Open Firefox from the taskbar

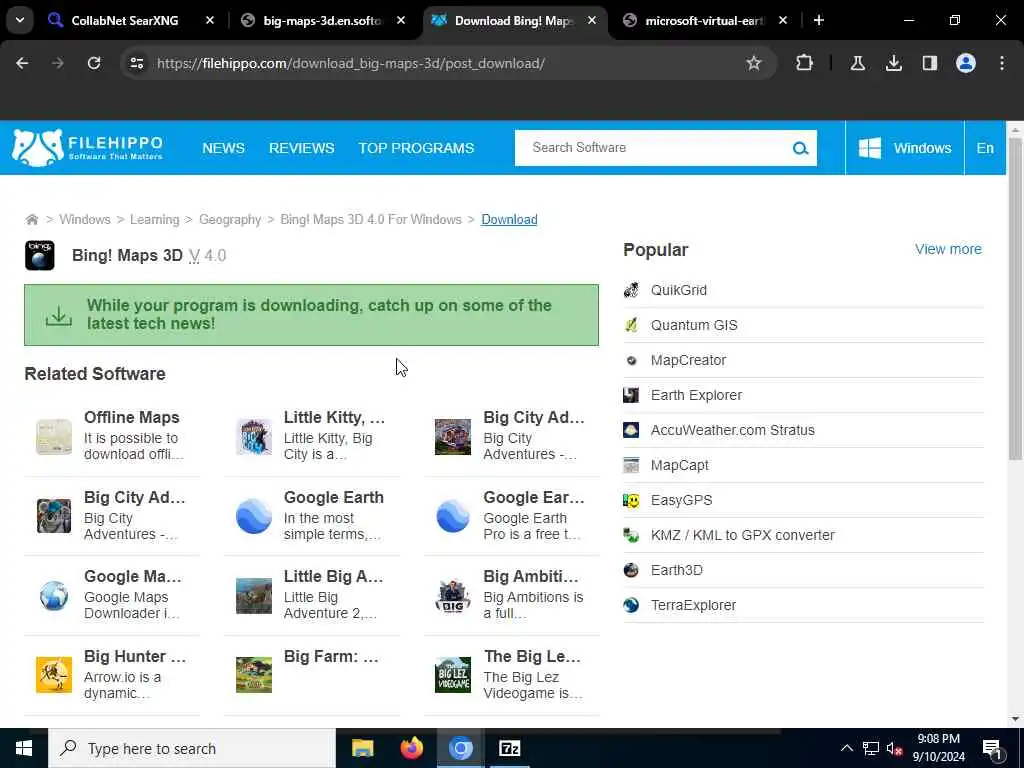point(411,748)
